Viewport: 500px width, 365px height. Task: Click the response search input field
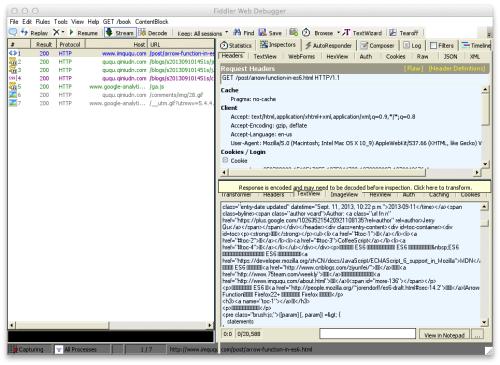point(367,334)
